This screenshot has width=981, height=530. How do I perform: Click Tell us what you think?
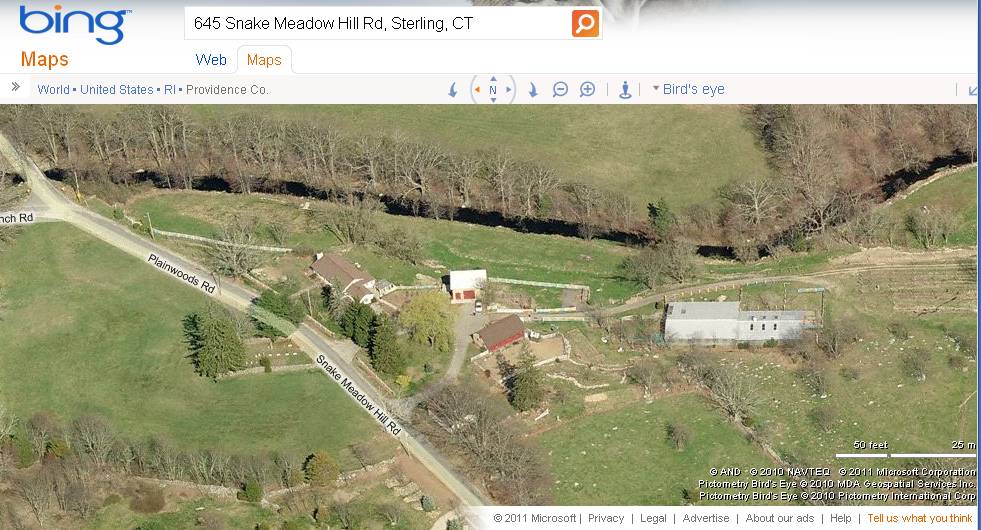[920, 518]
